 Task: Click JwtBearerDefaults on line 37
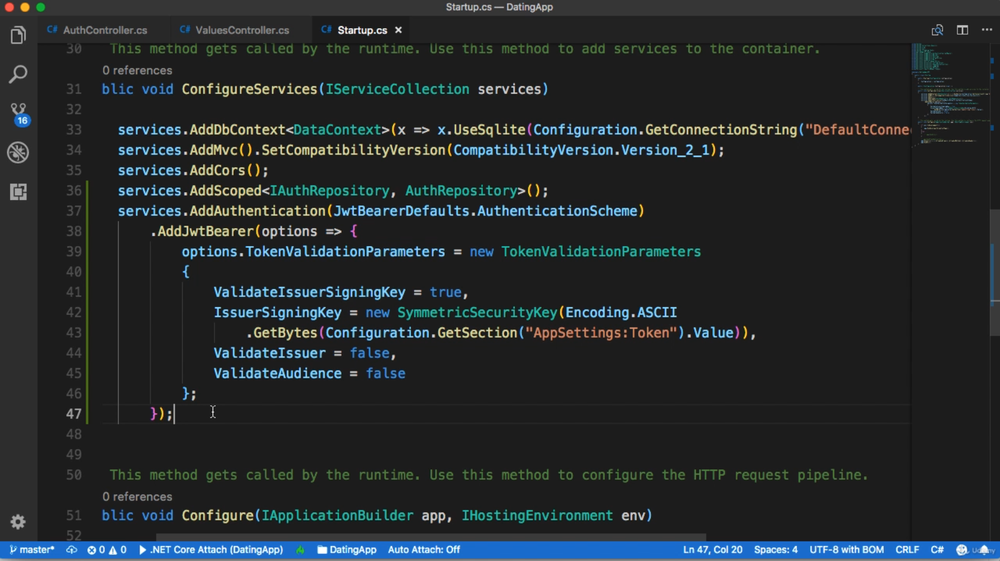[401, 211]
